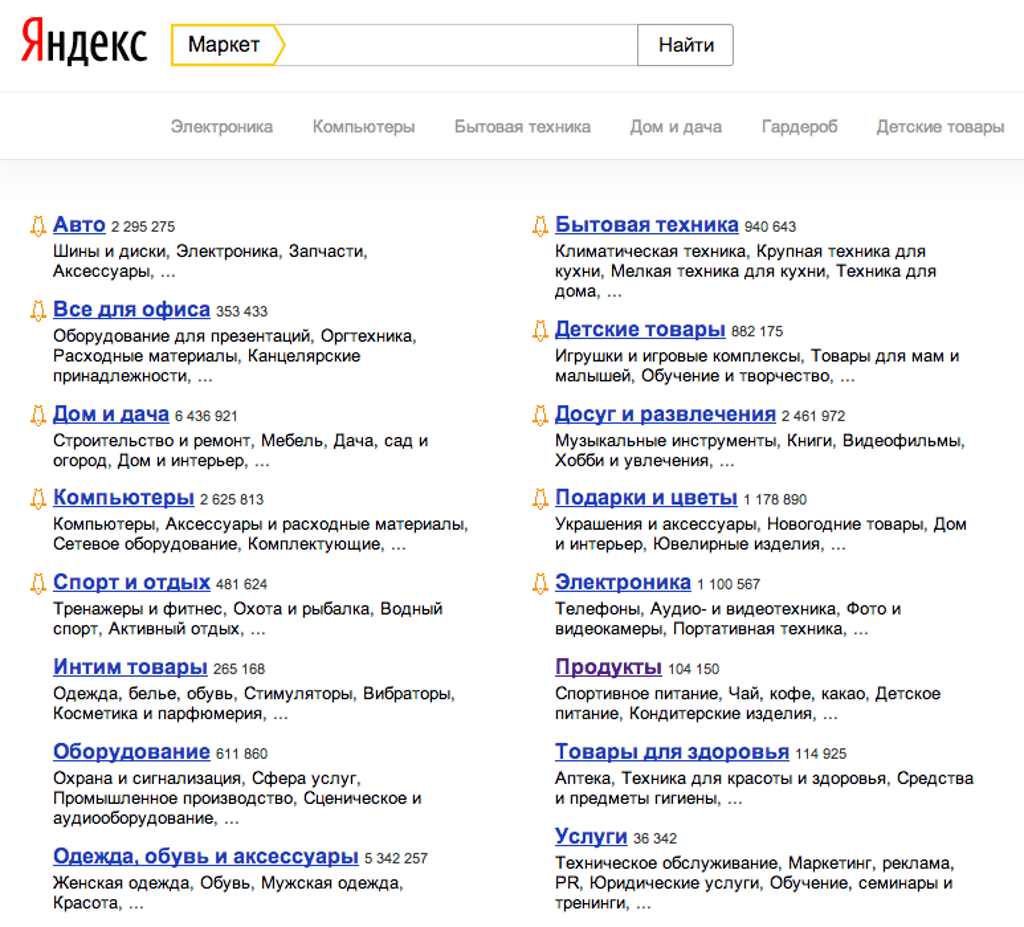
Task: Click the description starting Строительство и ремонт
Action: tap(240, 451)
